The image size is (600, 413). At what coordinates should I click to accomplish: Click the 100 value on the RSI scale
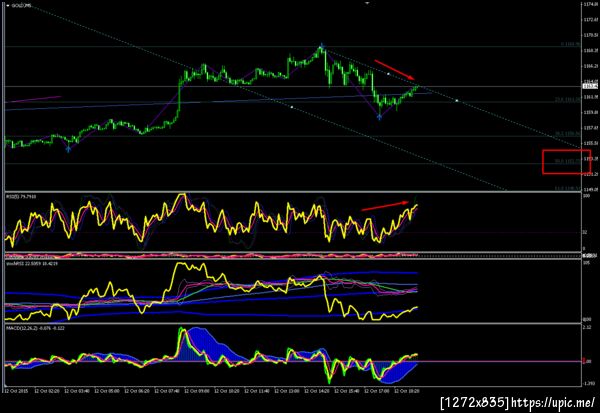click(586, 196)
